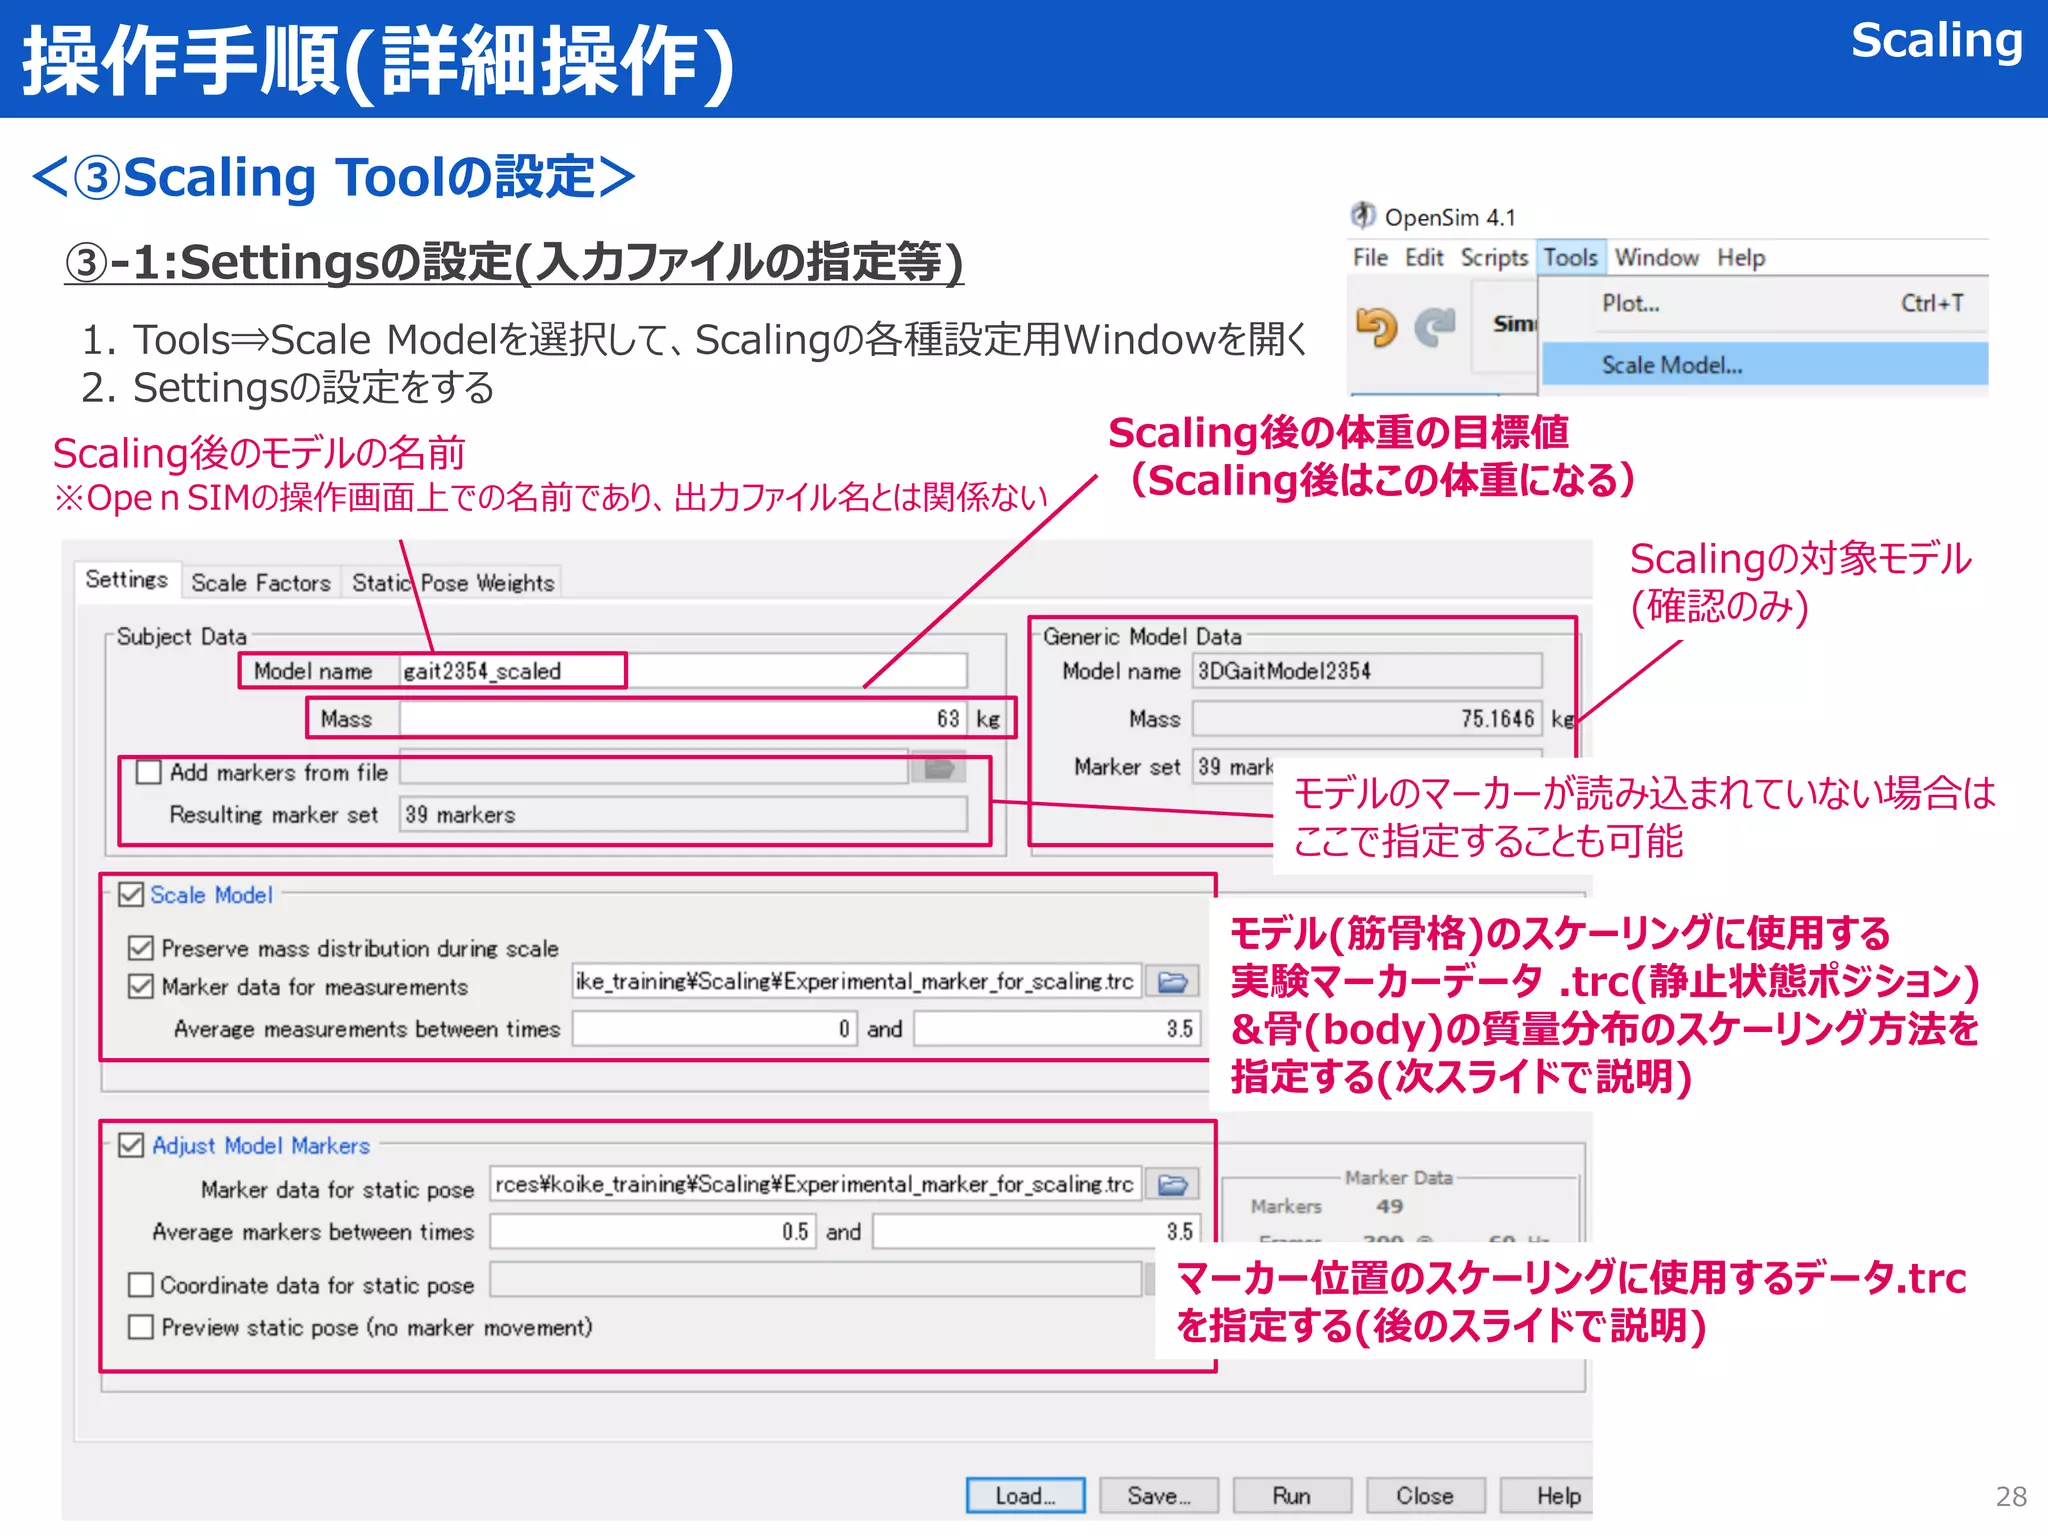Browse for Marker data for static pose file
This screenshot has height=1536, width=2048.
(1172, 1185)
